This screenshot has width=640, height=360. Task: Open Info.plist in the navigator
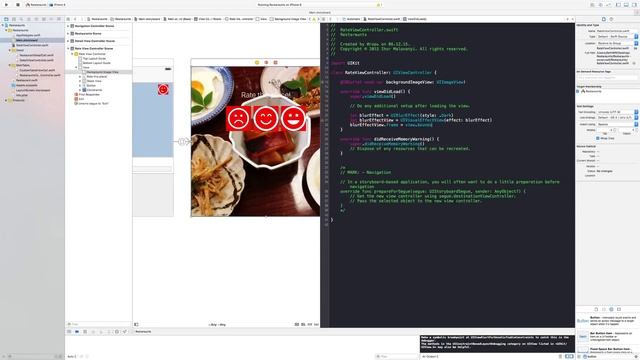[22, 95]
